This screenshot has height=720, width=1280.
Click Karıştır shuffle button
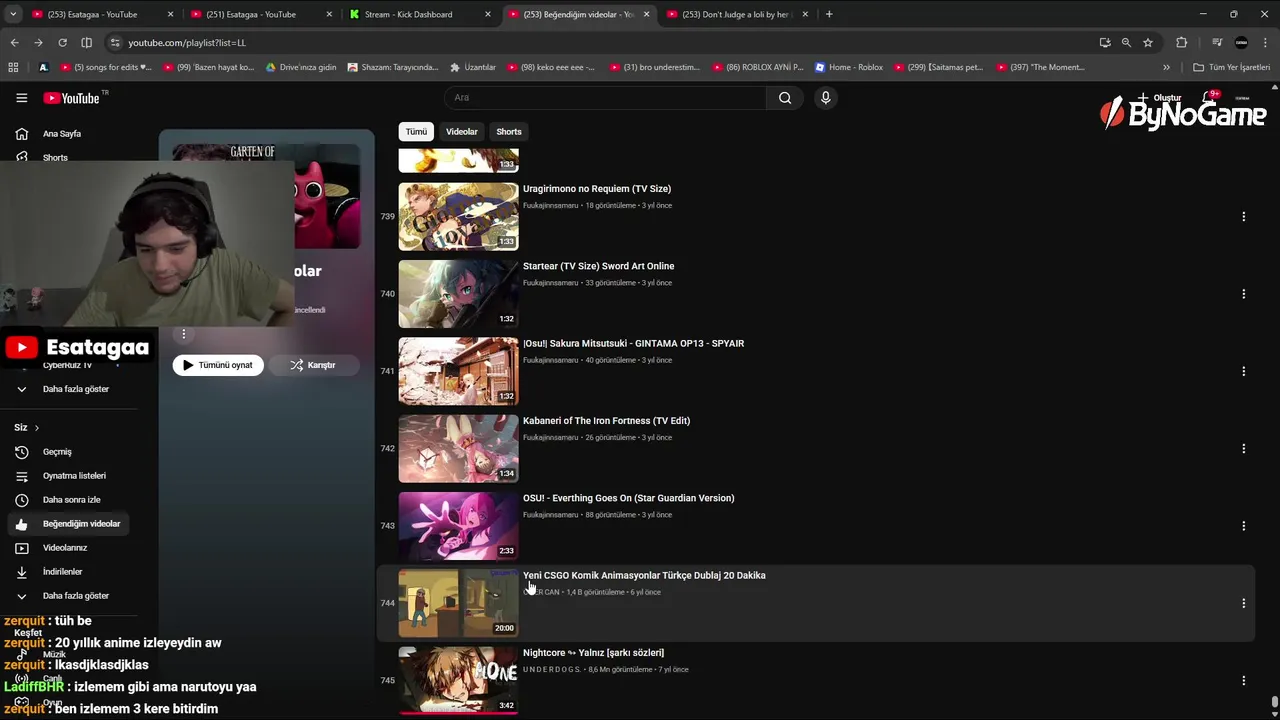tap(313, 365)
